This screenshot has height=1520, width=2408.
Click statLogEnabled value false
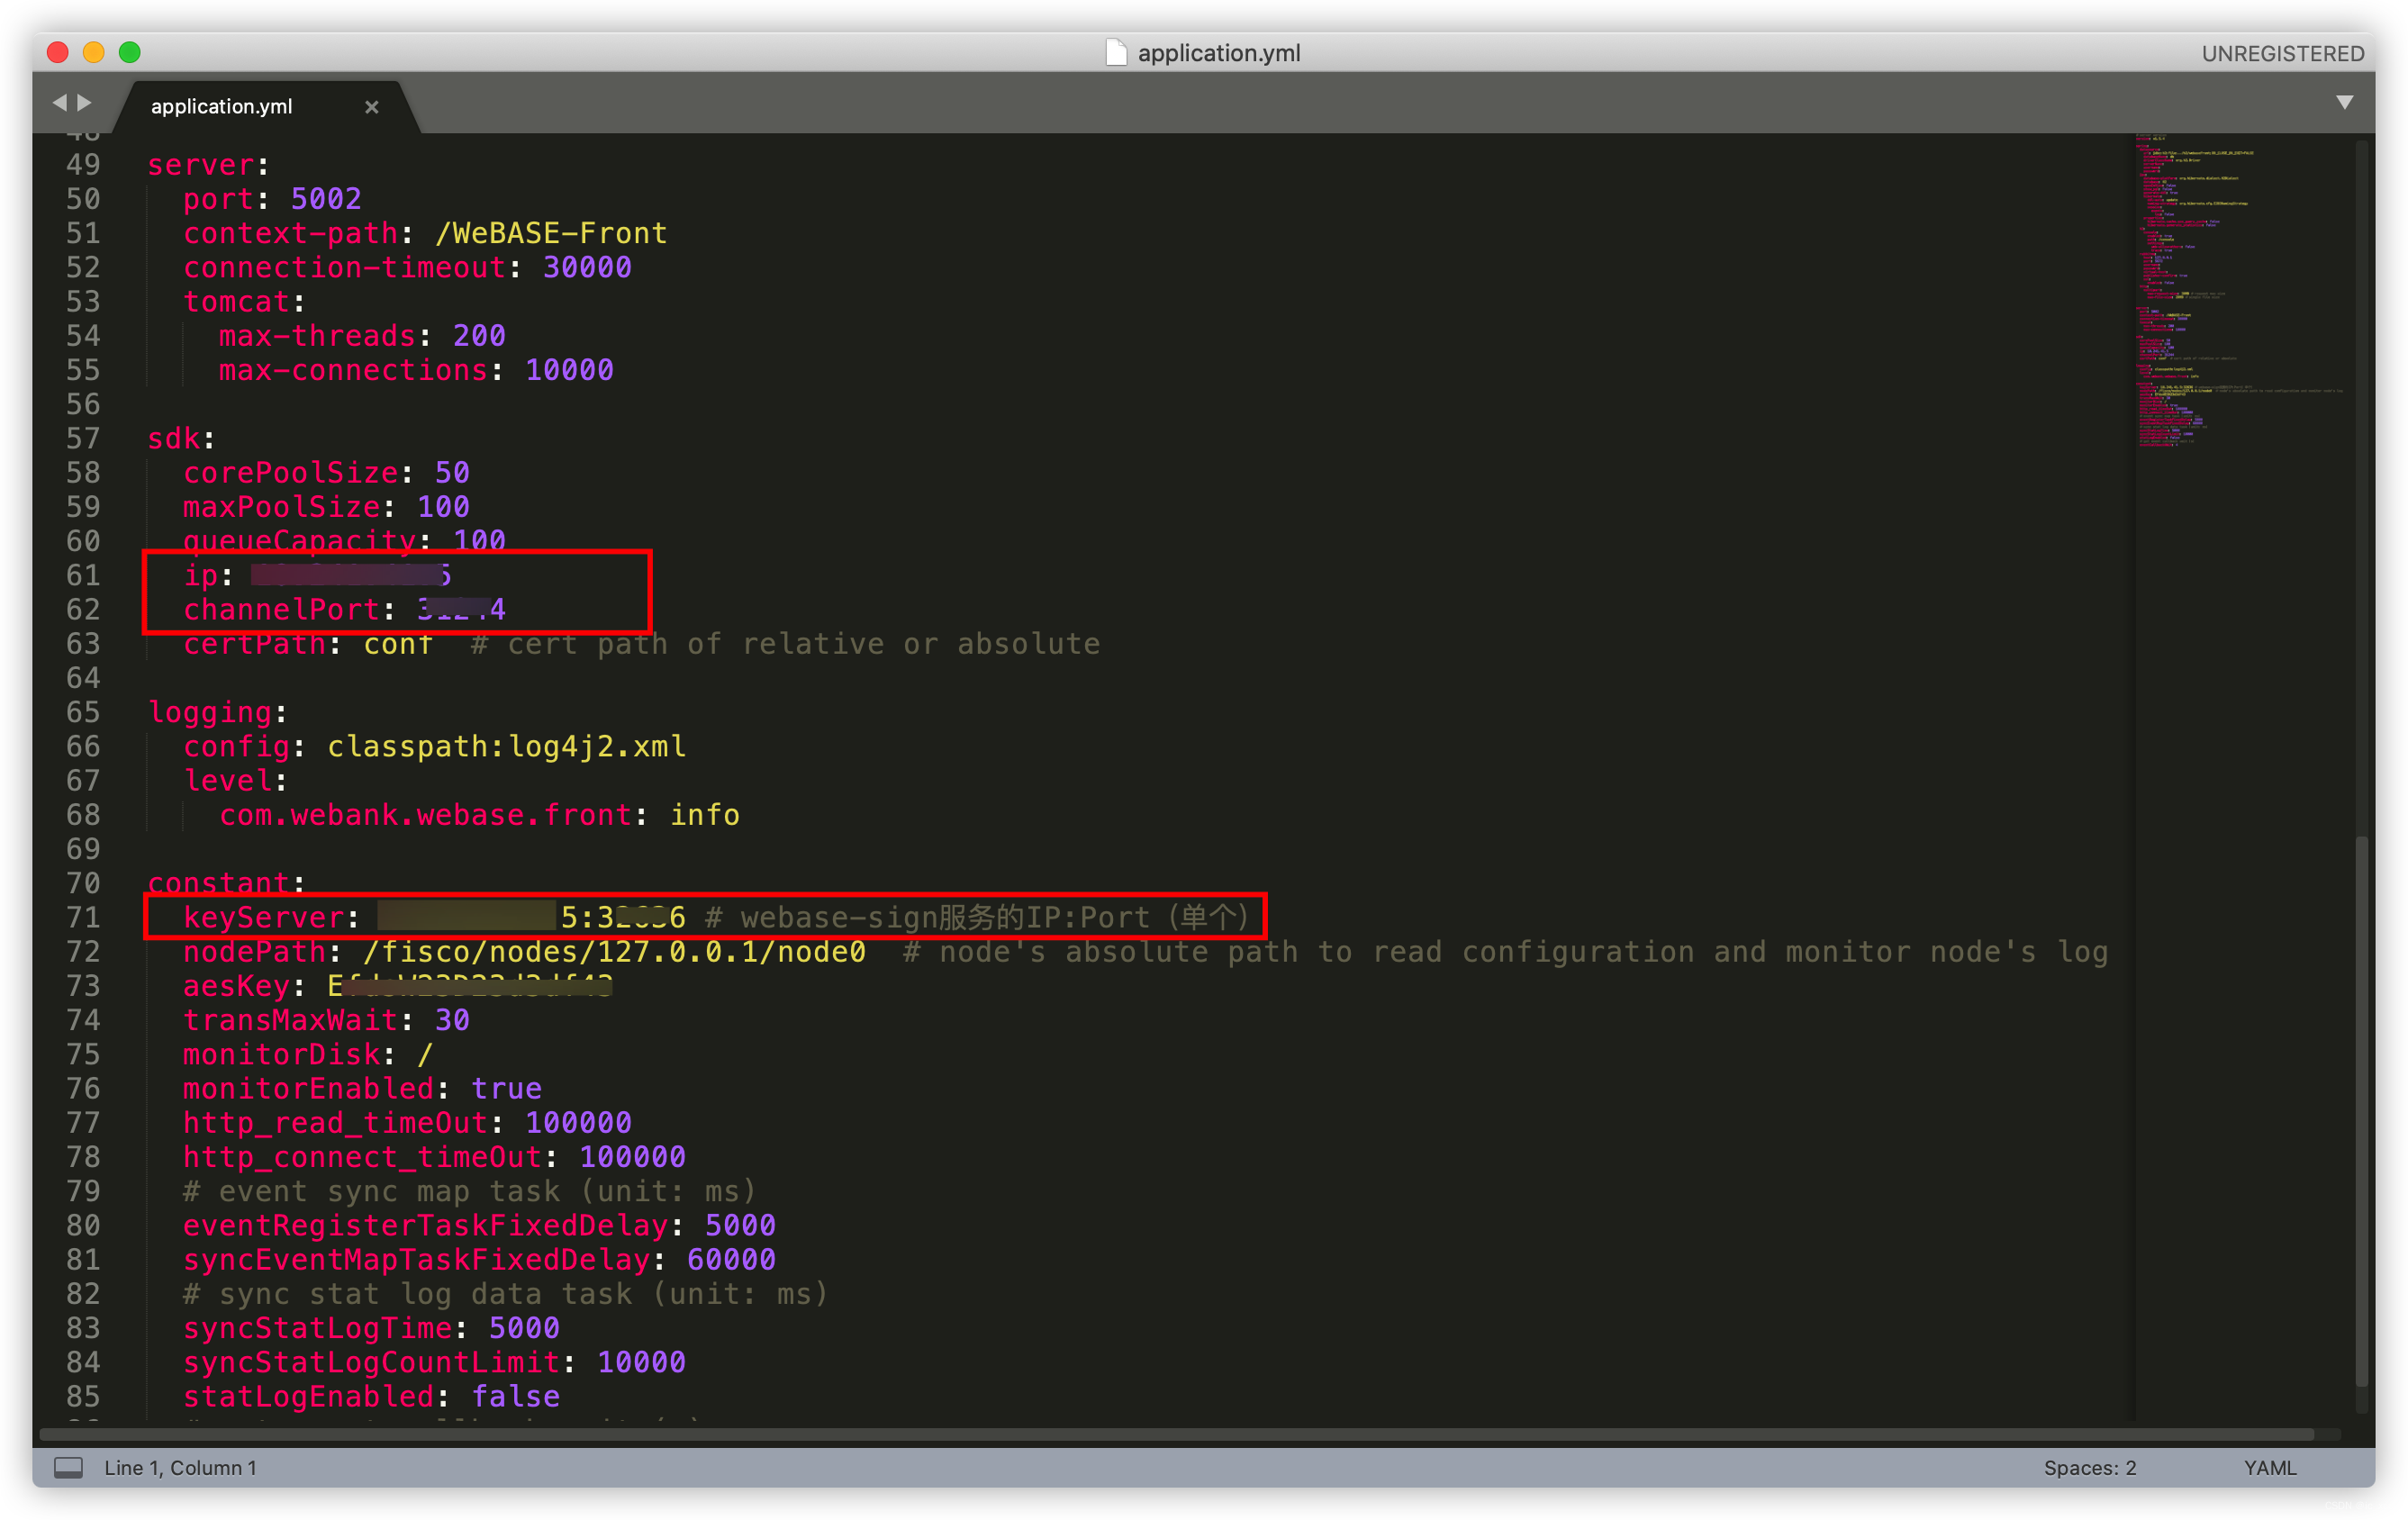pos(515,1396)
